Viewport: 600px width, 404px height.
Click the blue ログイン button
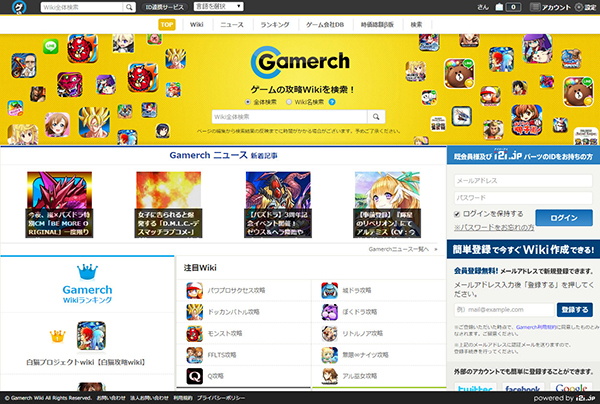564,218
